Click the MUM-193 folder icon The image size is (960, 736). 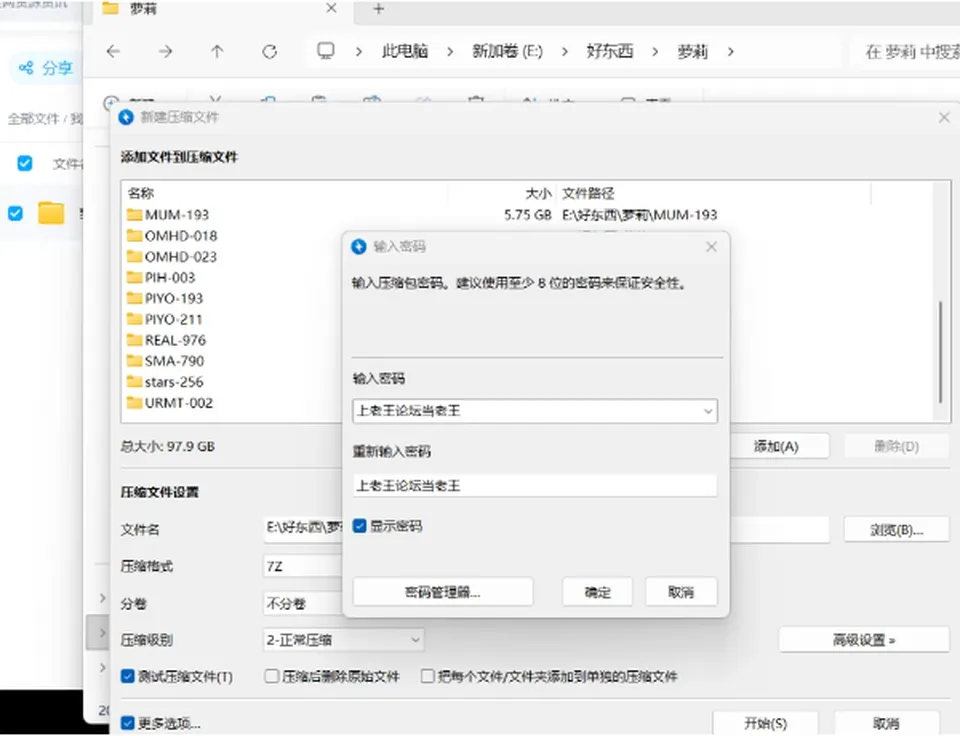134,215
